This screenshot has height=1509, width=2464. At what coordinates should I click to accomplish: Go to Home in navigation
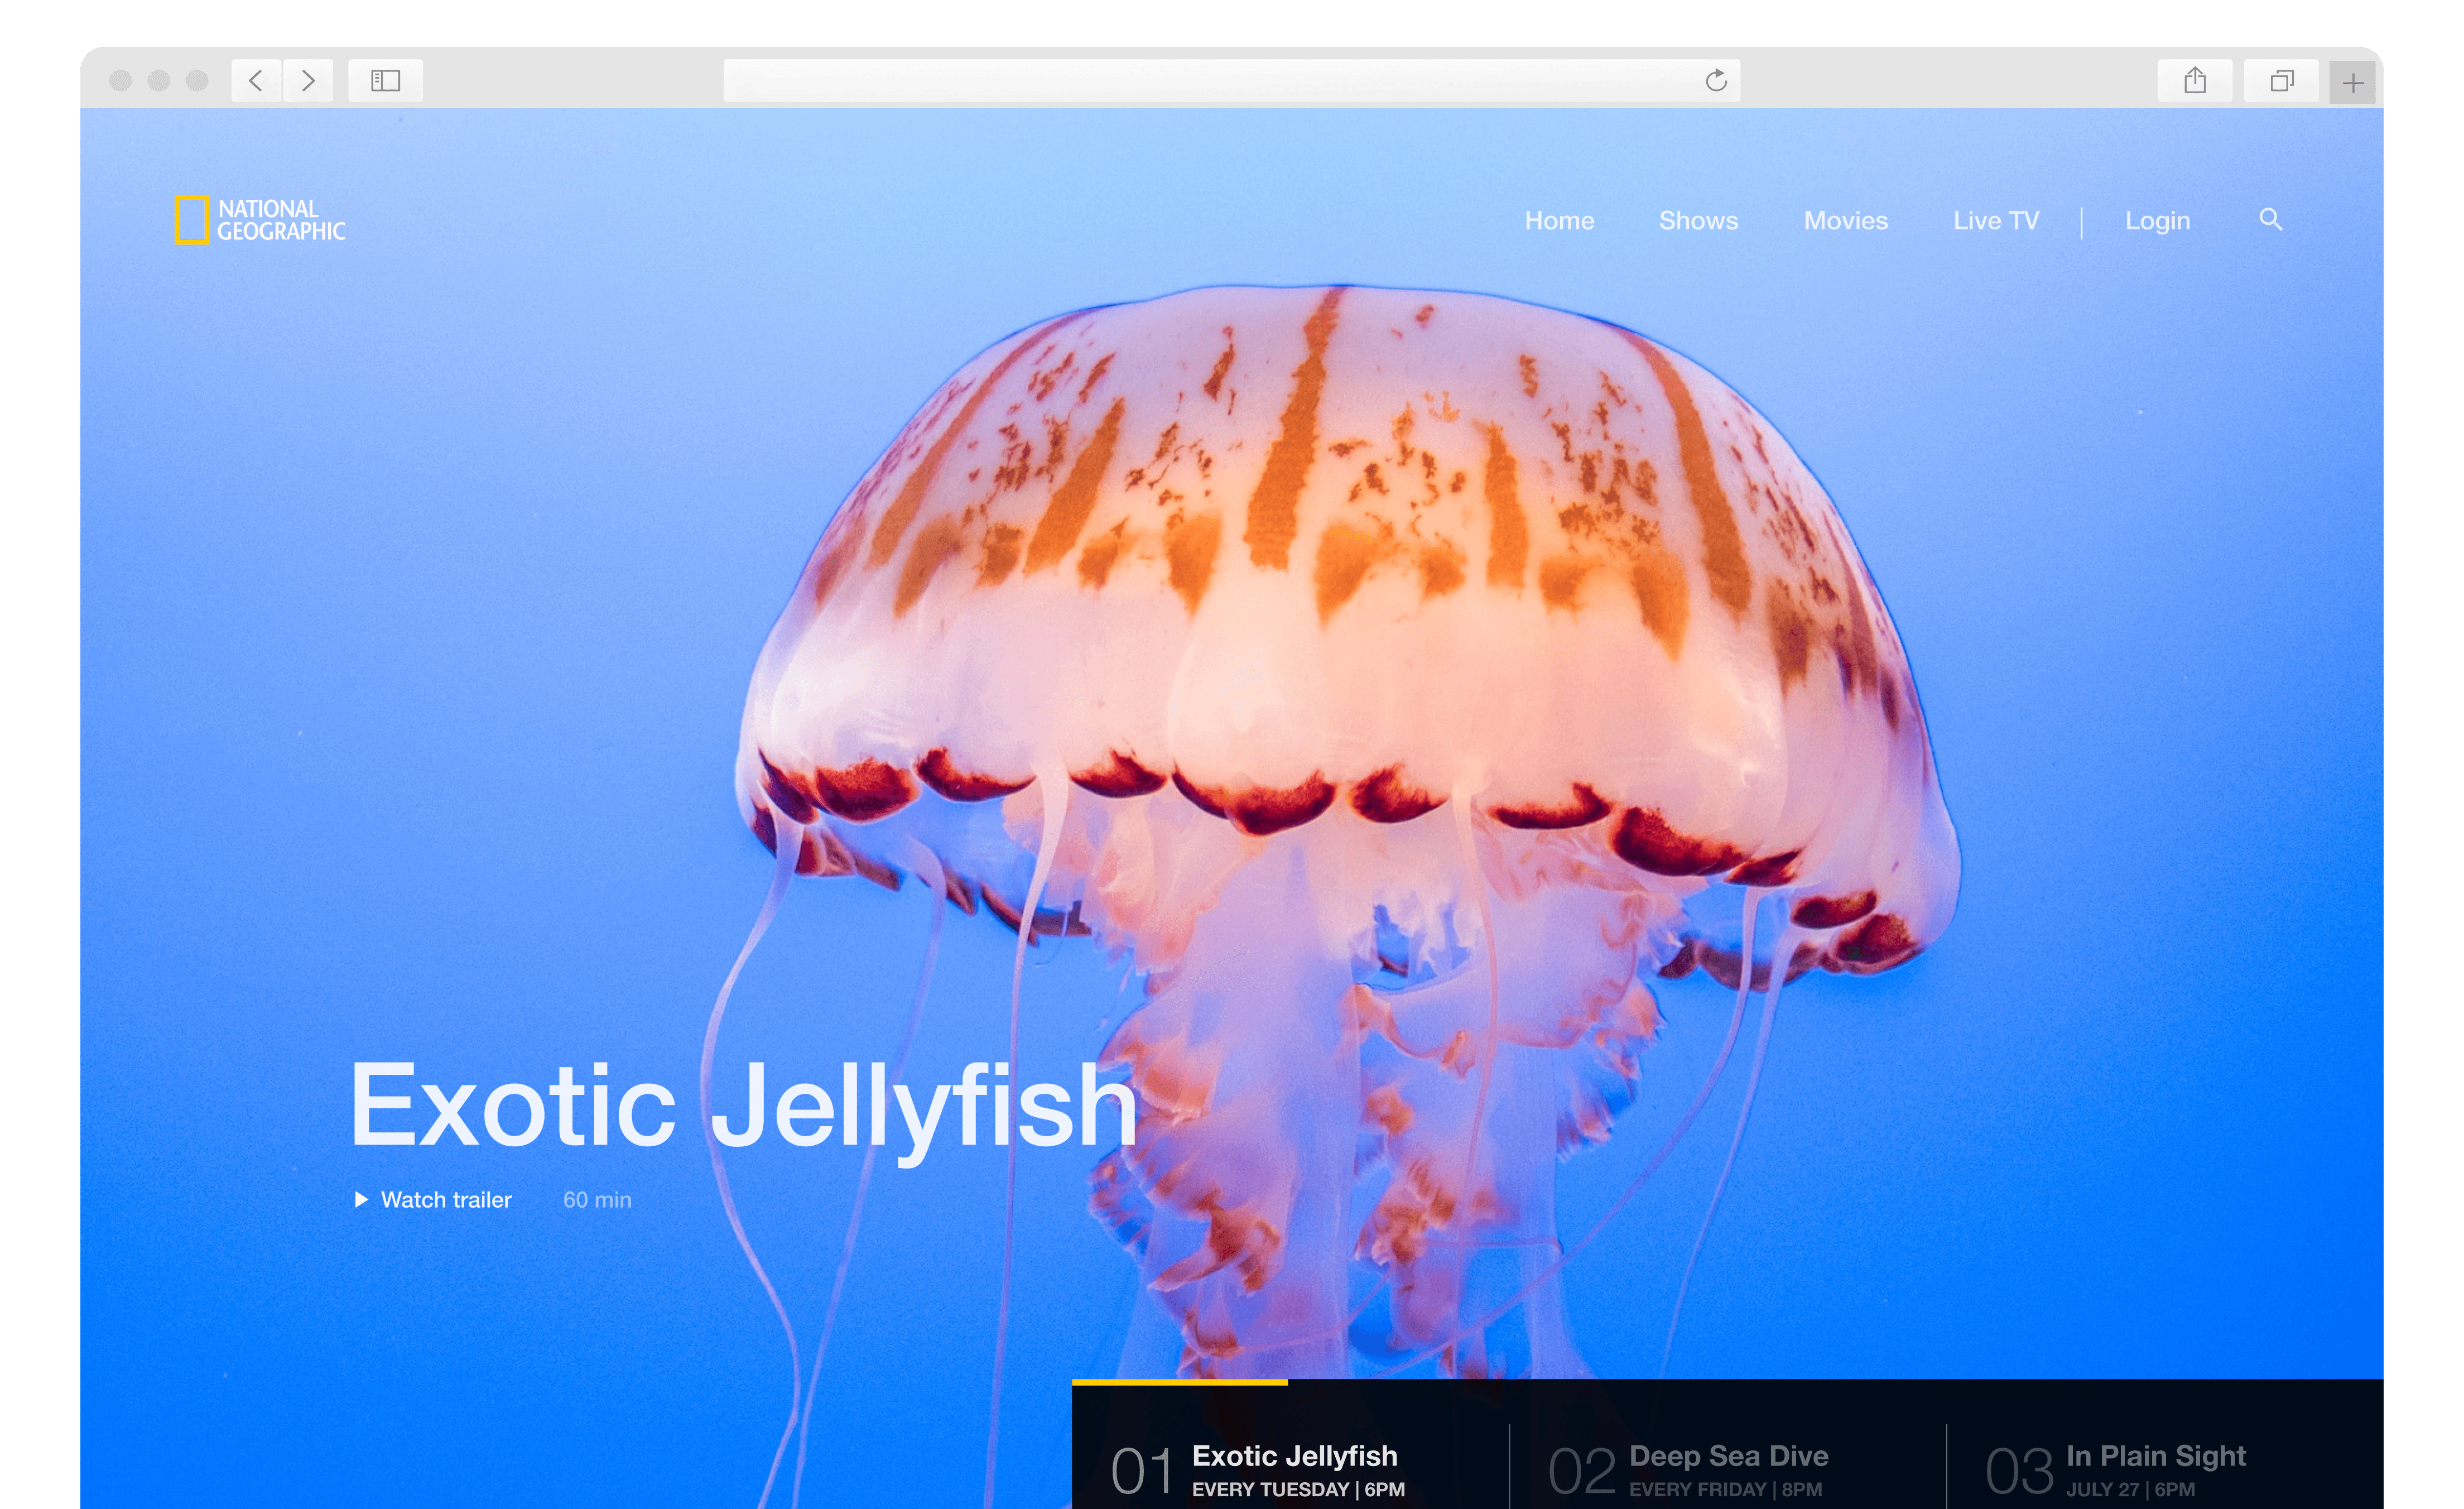(x=1559, y=221)
